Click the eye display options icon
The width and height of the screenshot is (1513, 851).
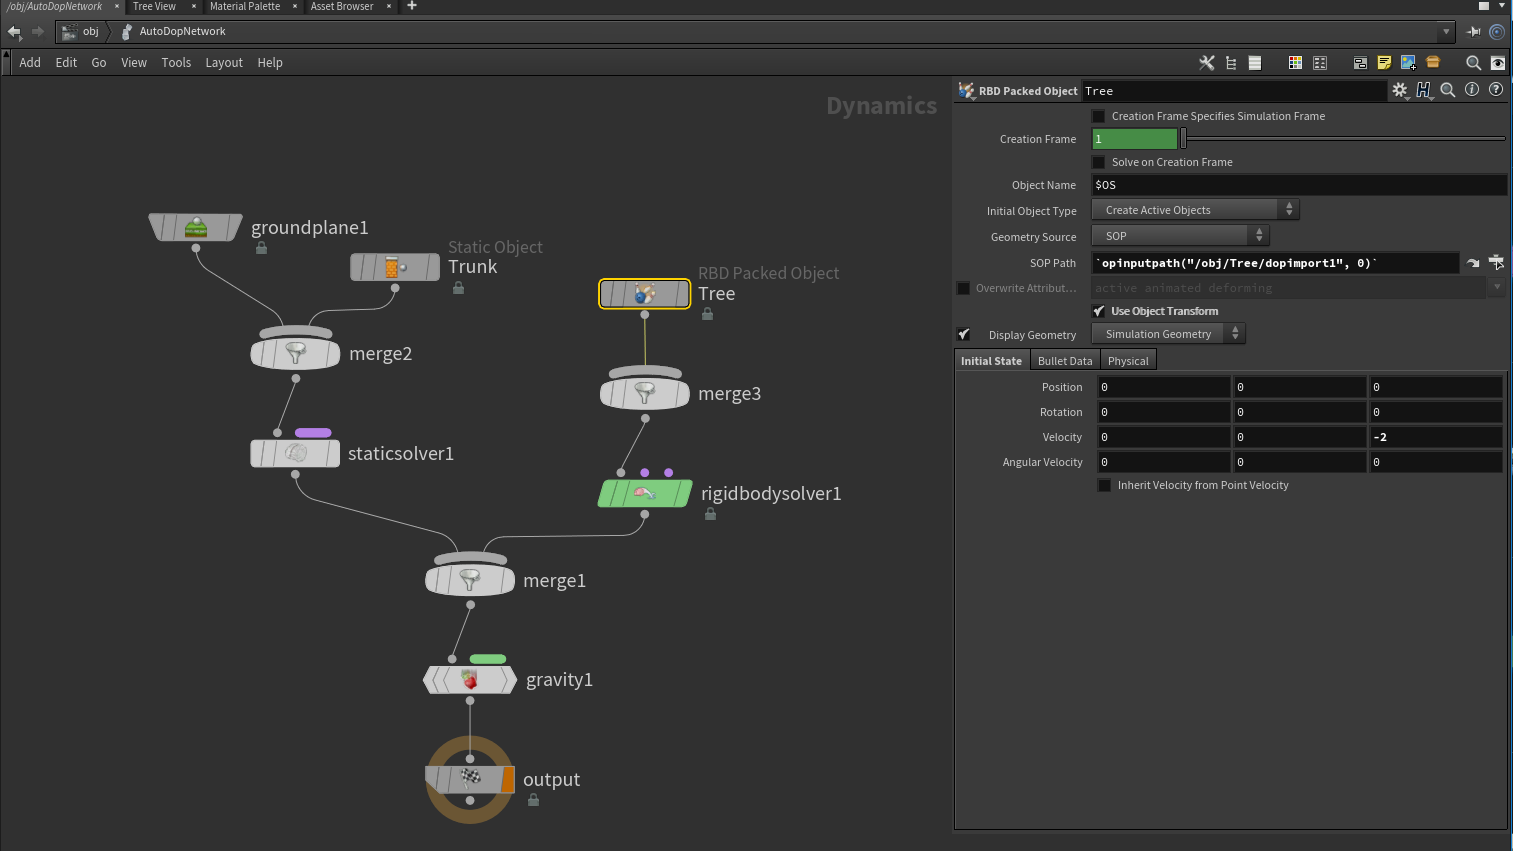coord(1497,62)
